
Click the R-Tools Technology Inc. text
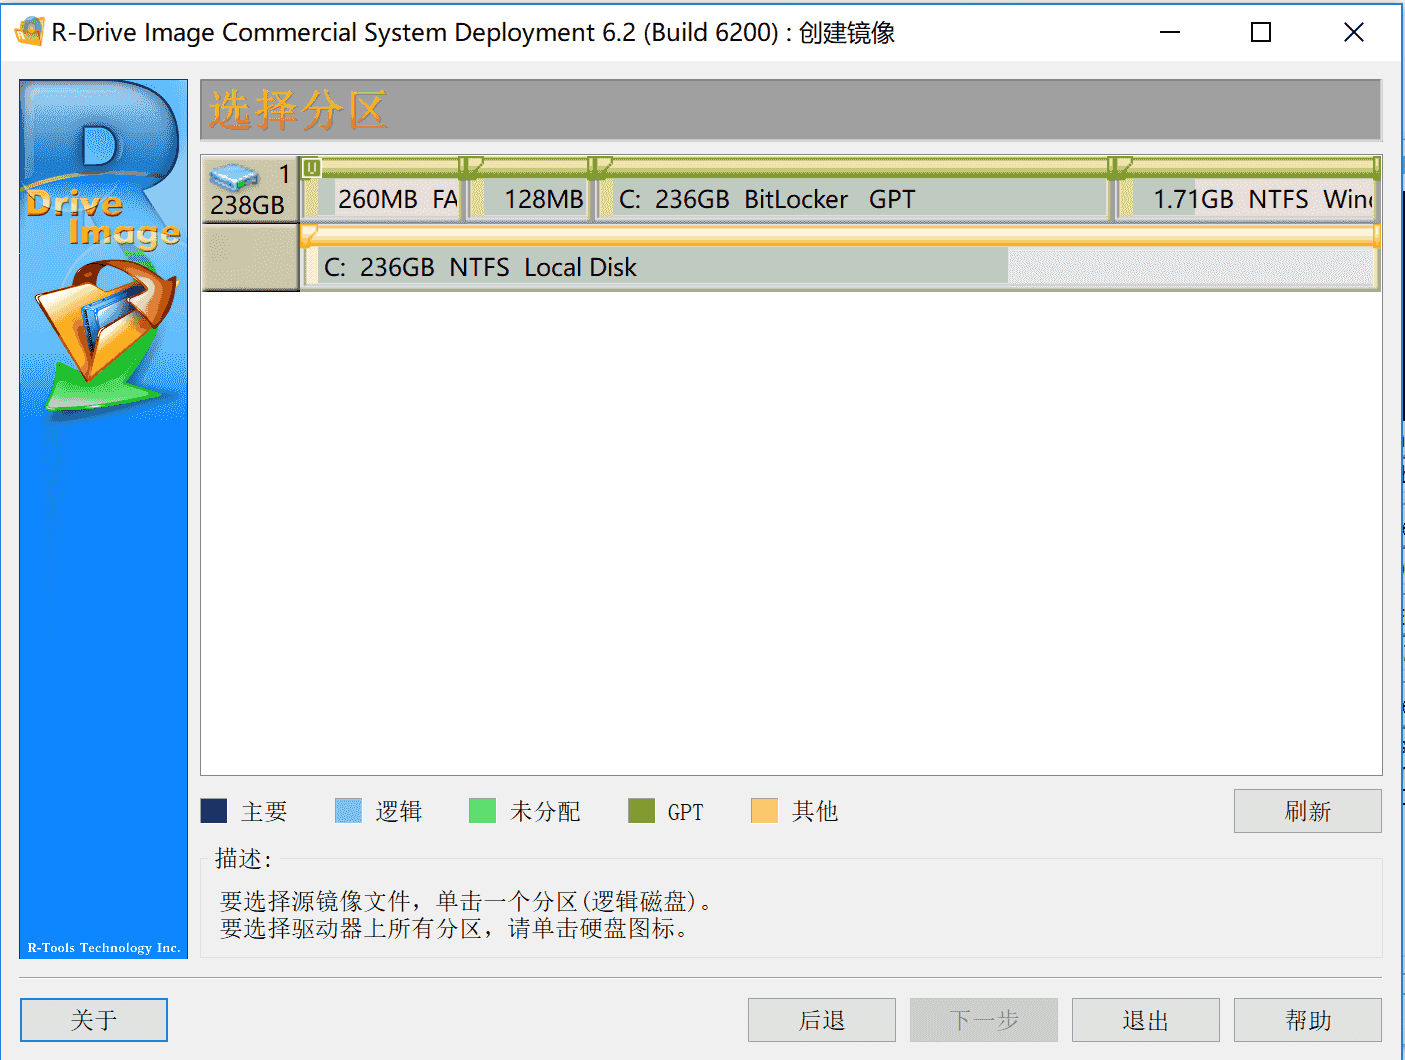coord(104,947)
